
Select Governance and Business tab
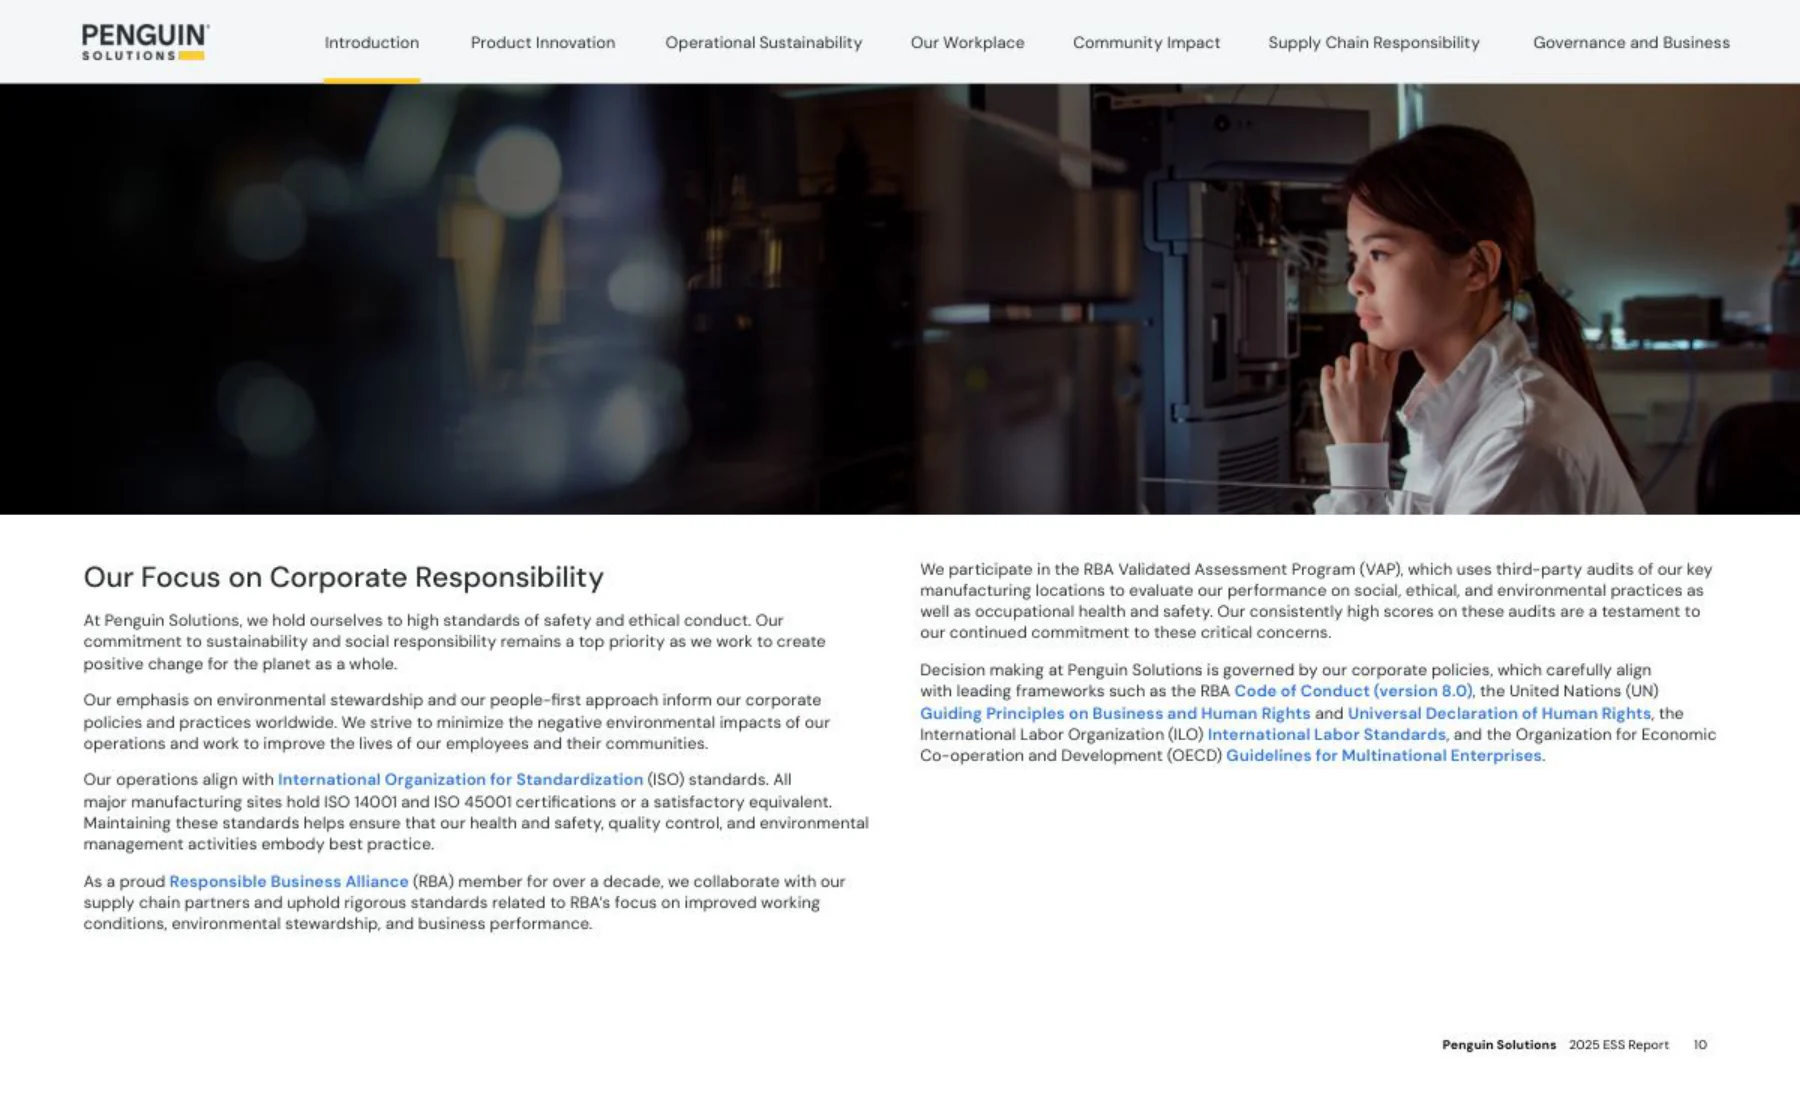point(1631,43)
